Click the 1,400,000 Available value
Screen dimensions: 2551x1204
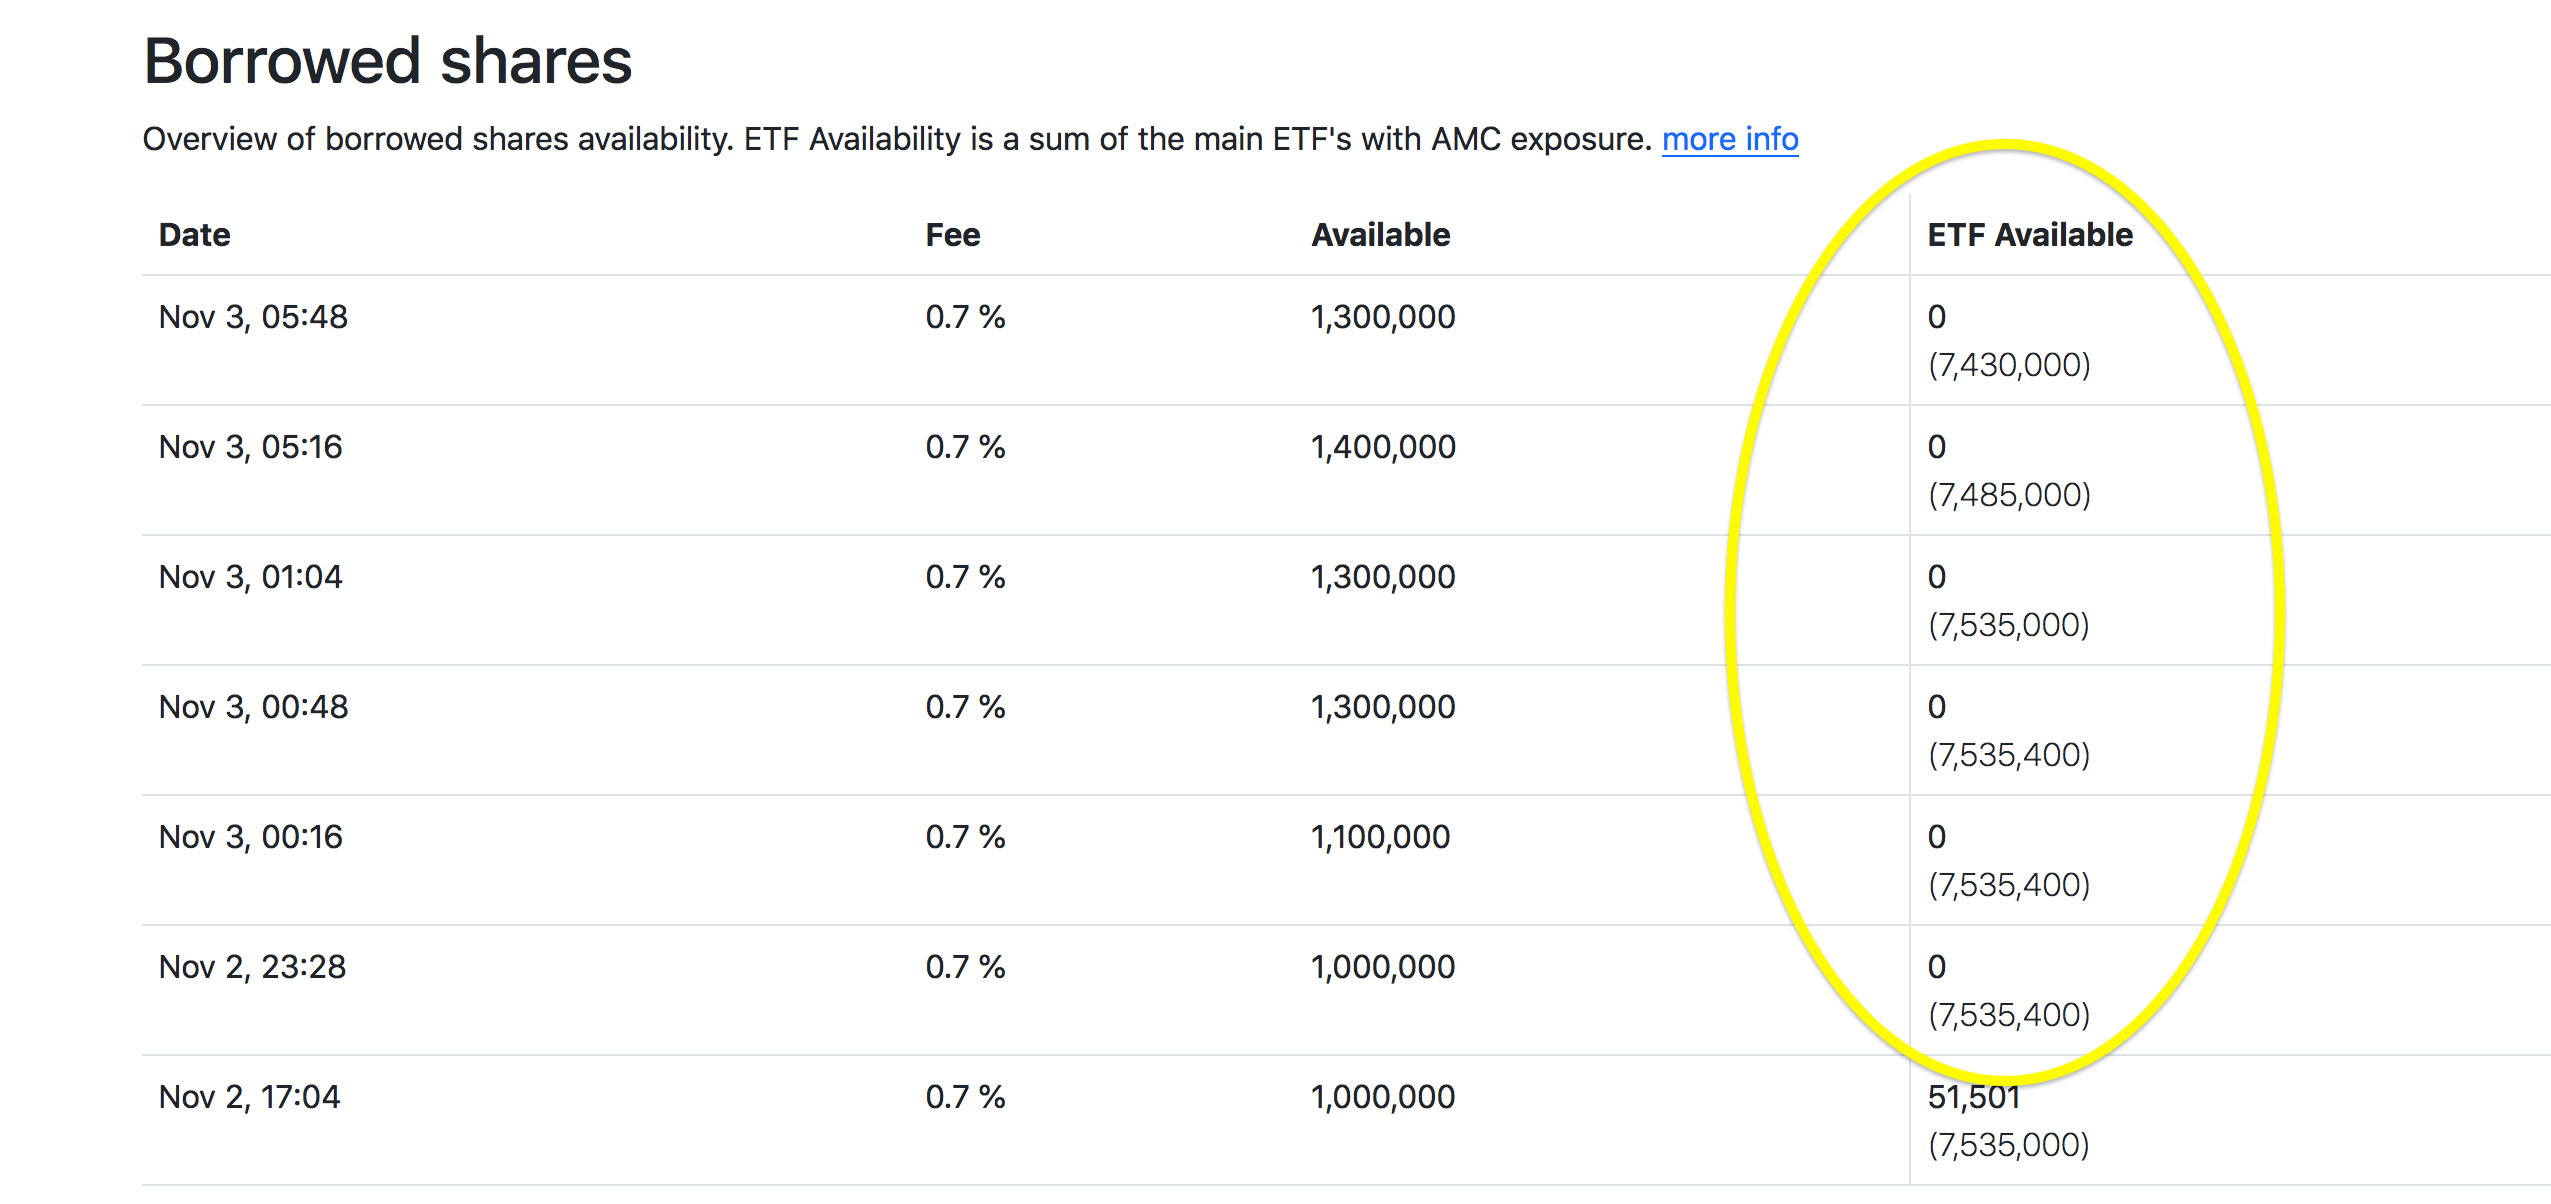(1381, 447)
